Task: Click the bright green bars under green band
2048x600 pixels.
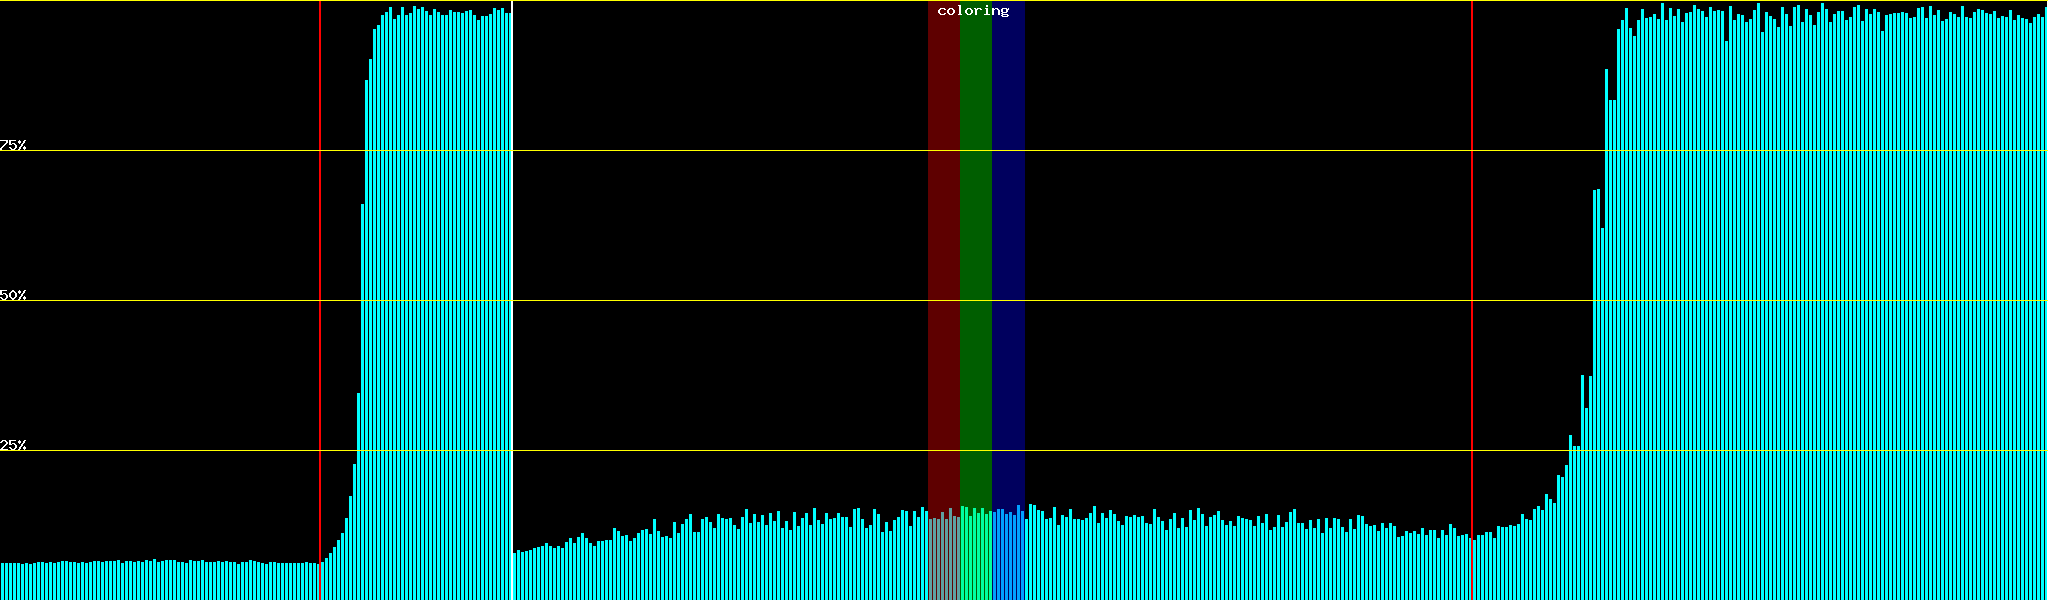Action: (975, 558)
